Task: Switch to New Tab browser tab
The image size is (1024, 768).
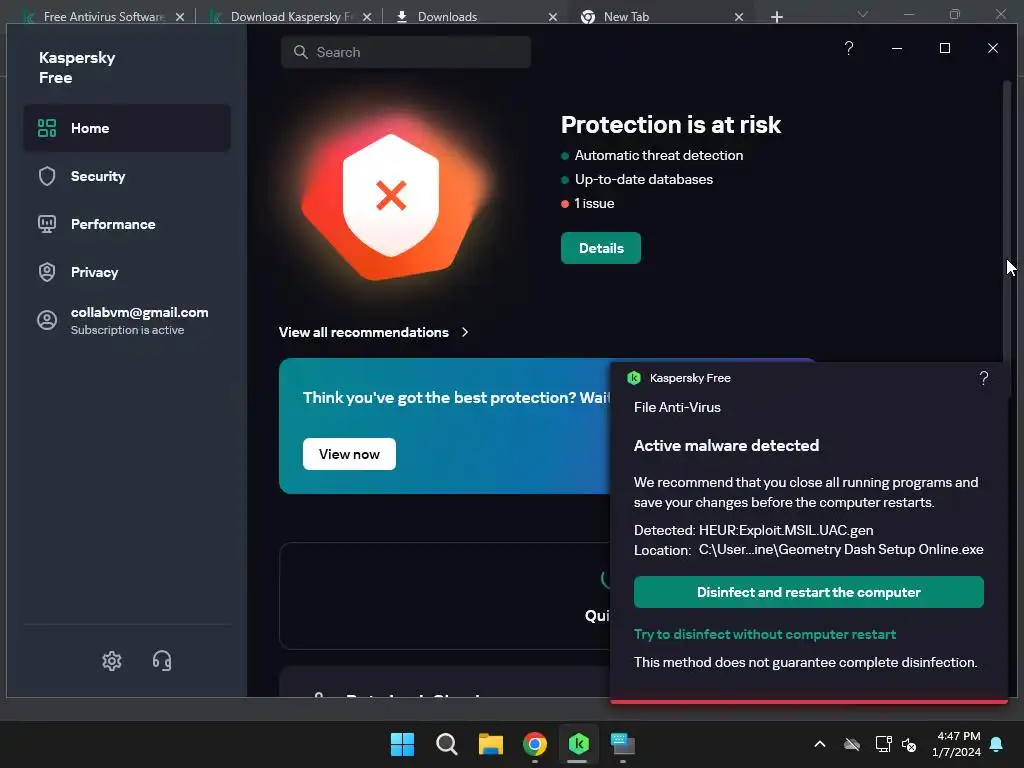Action: click(626, 17)
